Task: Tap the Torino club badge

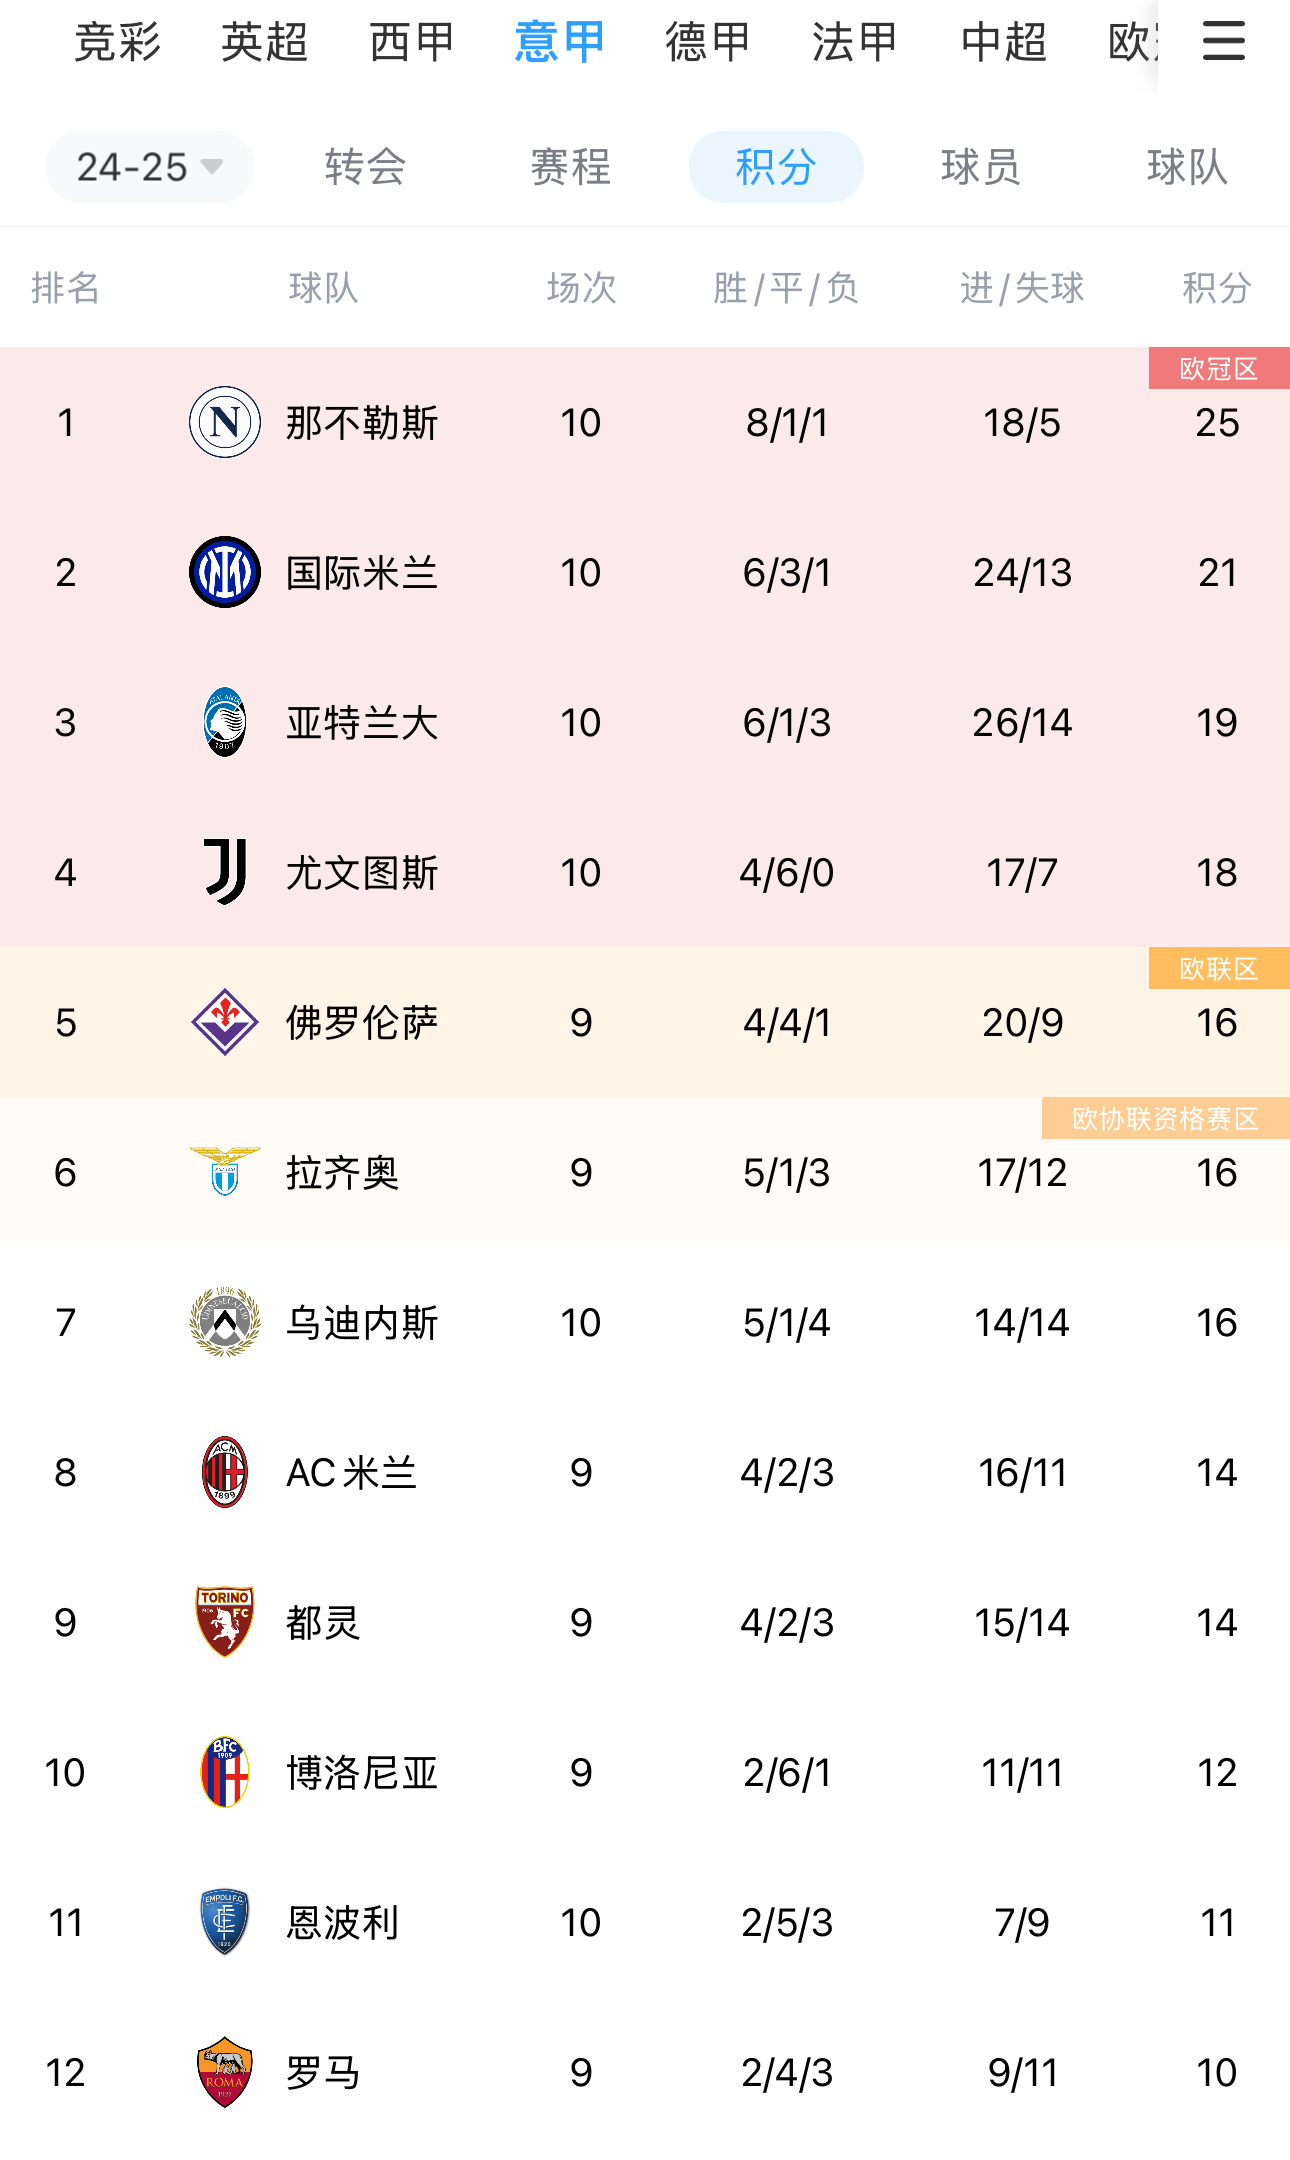Action: [x=225, y=1622]
